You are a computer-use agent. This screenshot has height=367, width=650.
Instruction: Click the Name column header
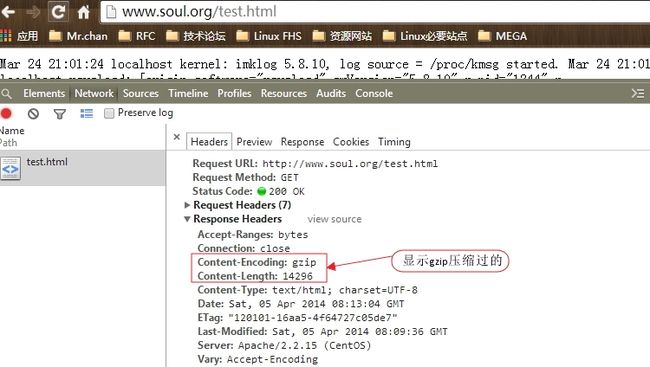(x=12, y=131)
